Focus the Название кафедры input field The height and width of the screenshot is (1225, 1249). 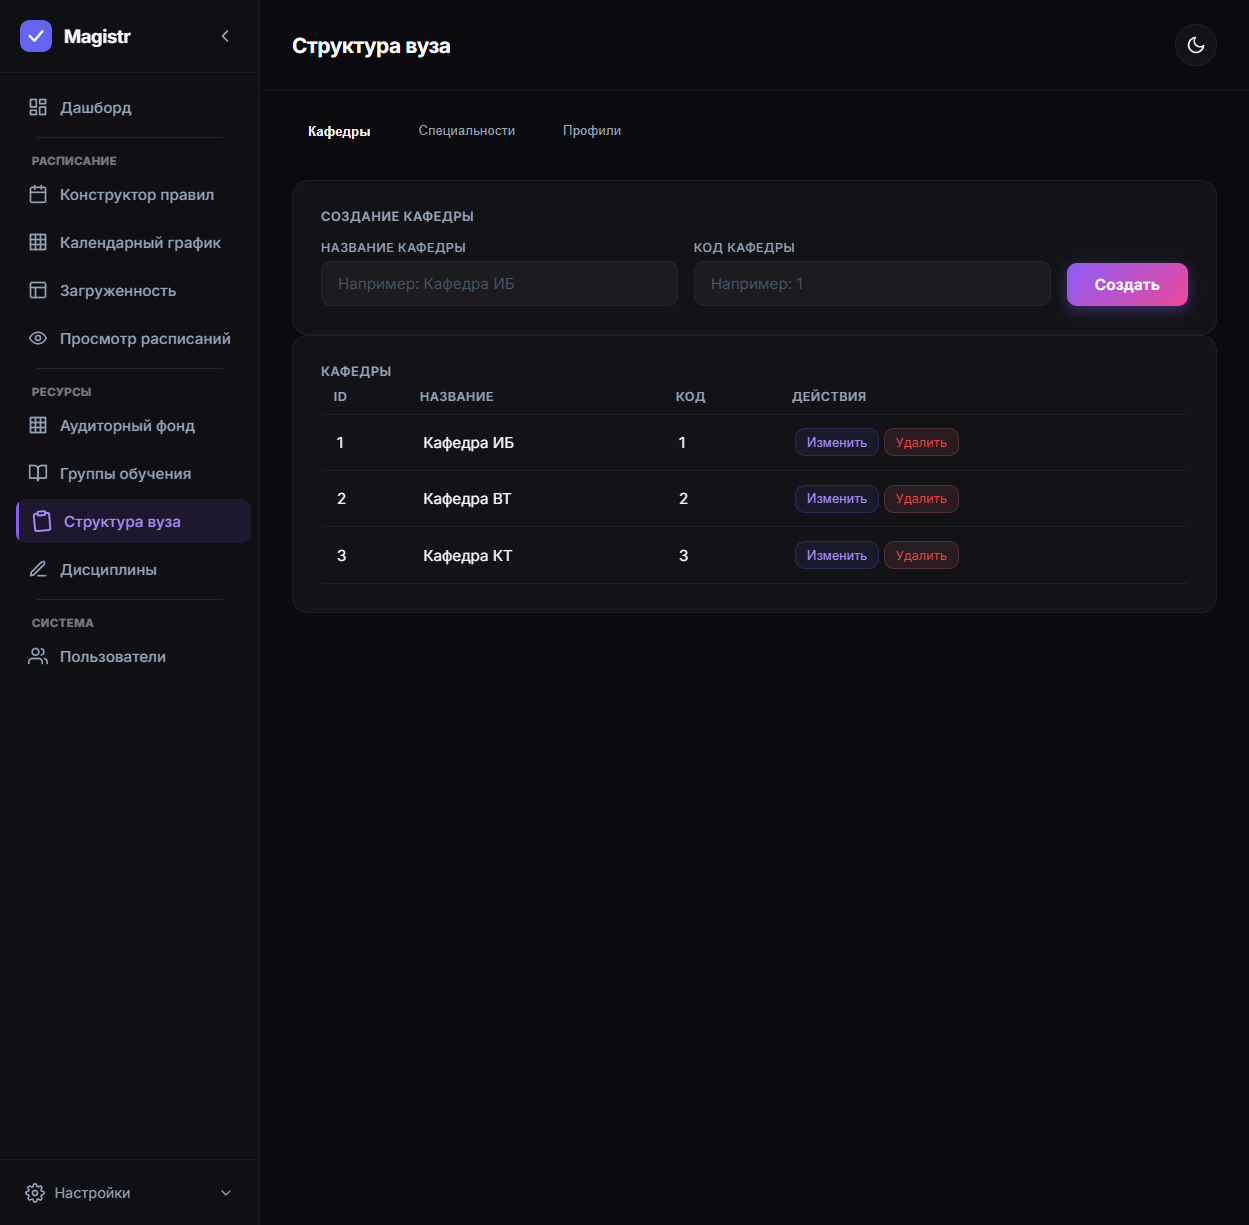pyautogui.click(x=499, y=284)
